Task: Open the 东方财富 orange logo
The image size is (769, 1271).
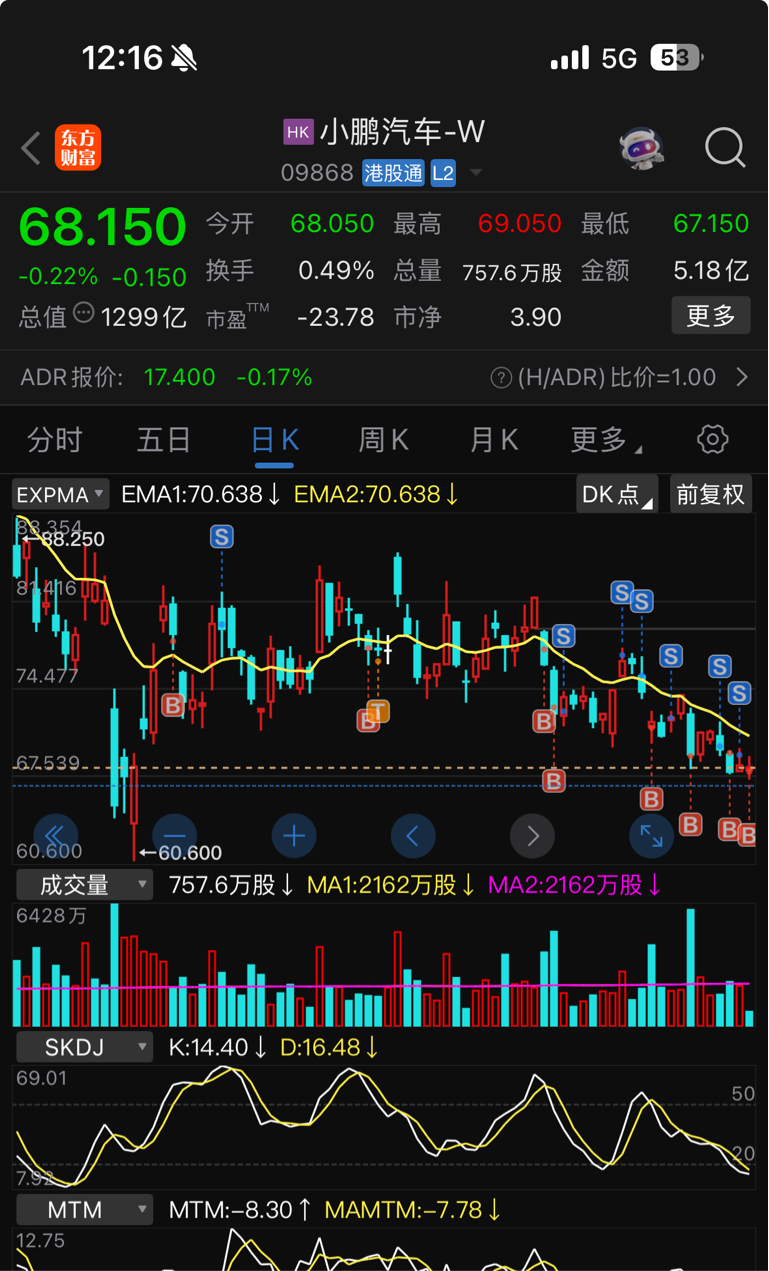Action: tap(78, 148)
